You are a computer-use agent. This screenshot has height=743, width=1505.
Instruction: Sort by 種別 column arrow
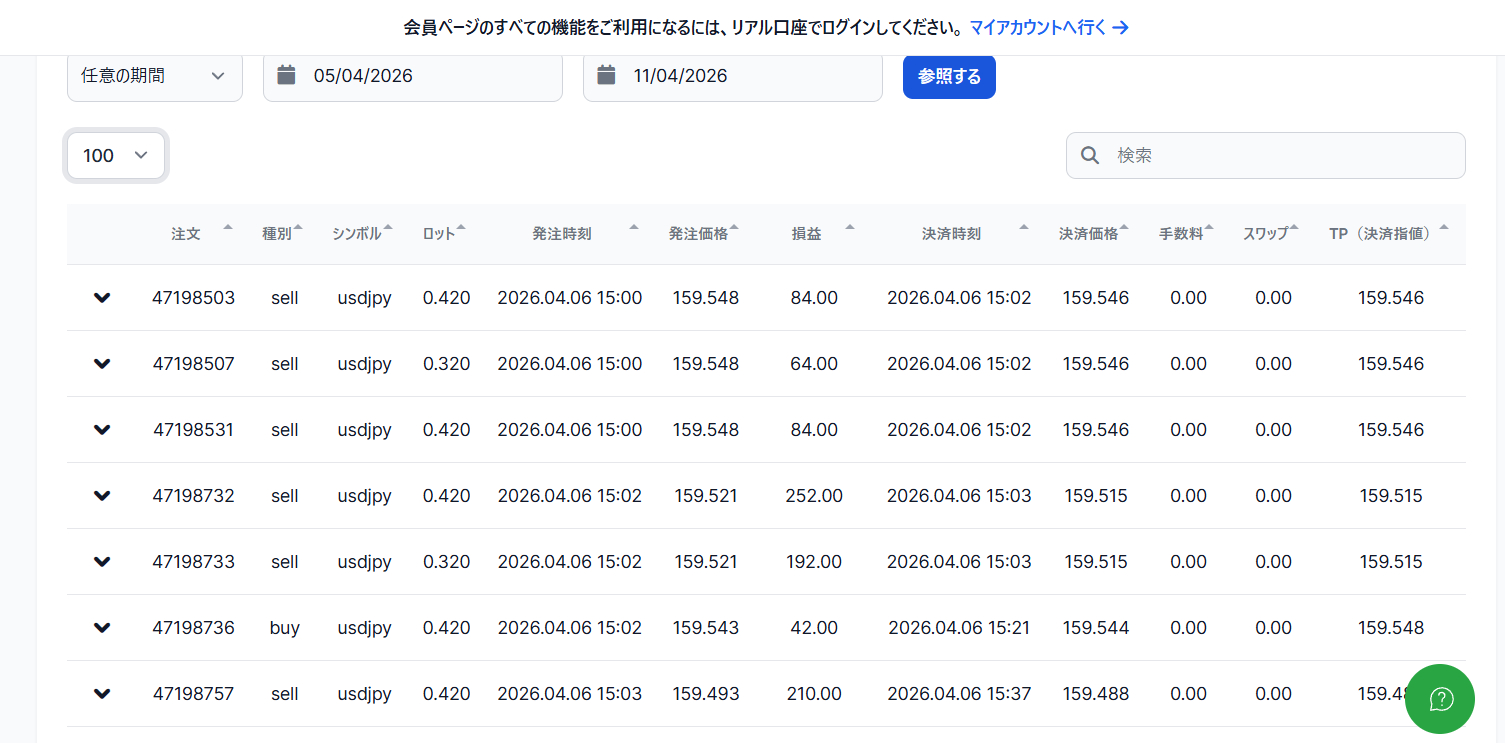coord(298,228)
